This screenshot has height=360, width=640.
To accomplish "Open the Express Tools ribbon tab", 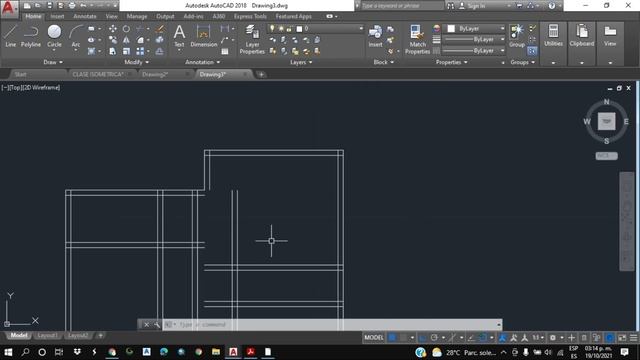I will click(250, 16).
